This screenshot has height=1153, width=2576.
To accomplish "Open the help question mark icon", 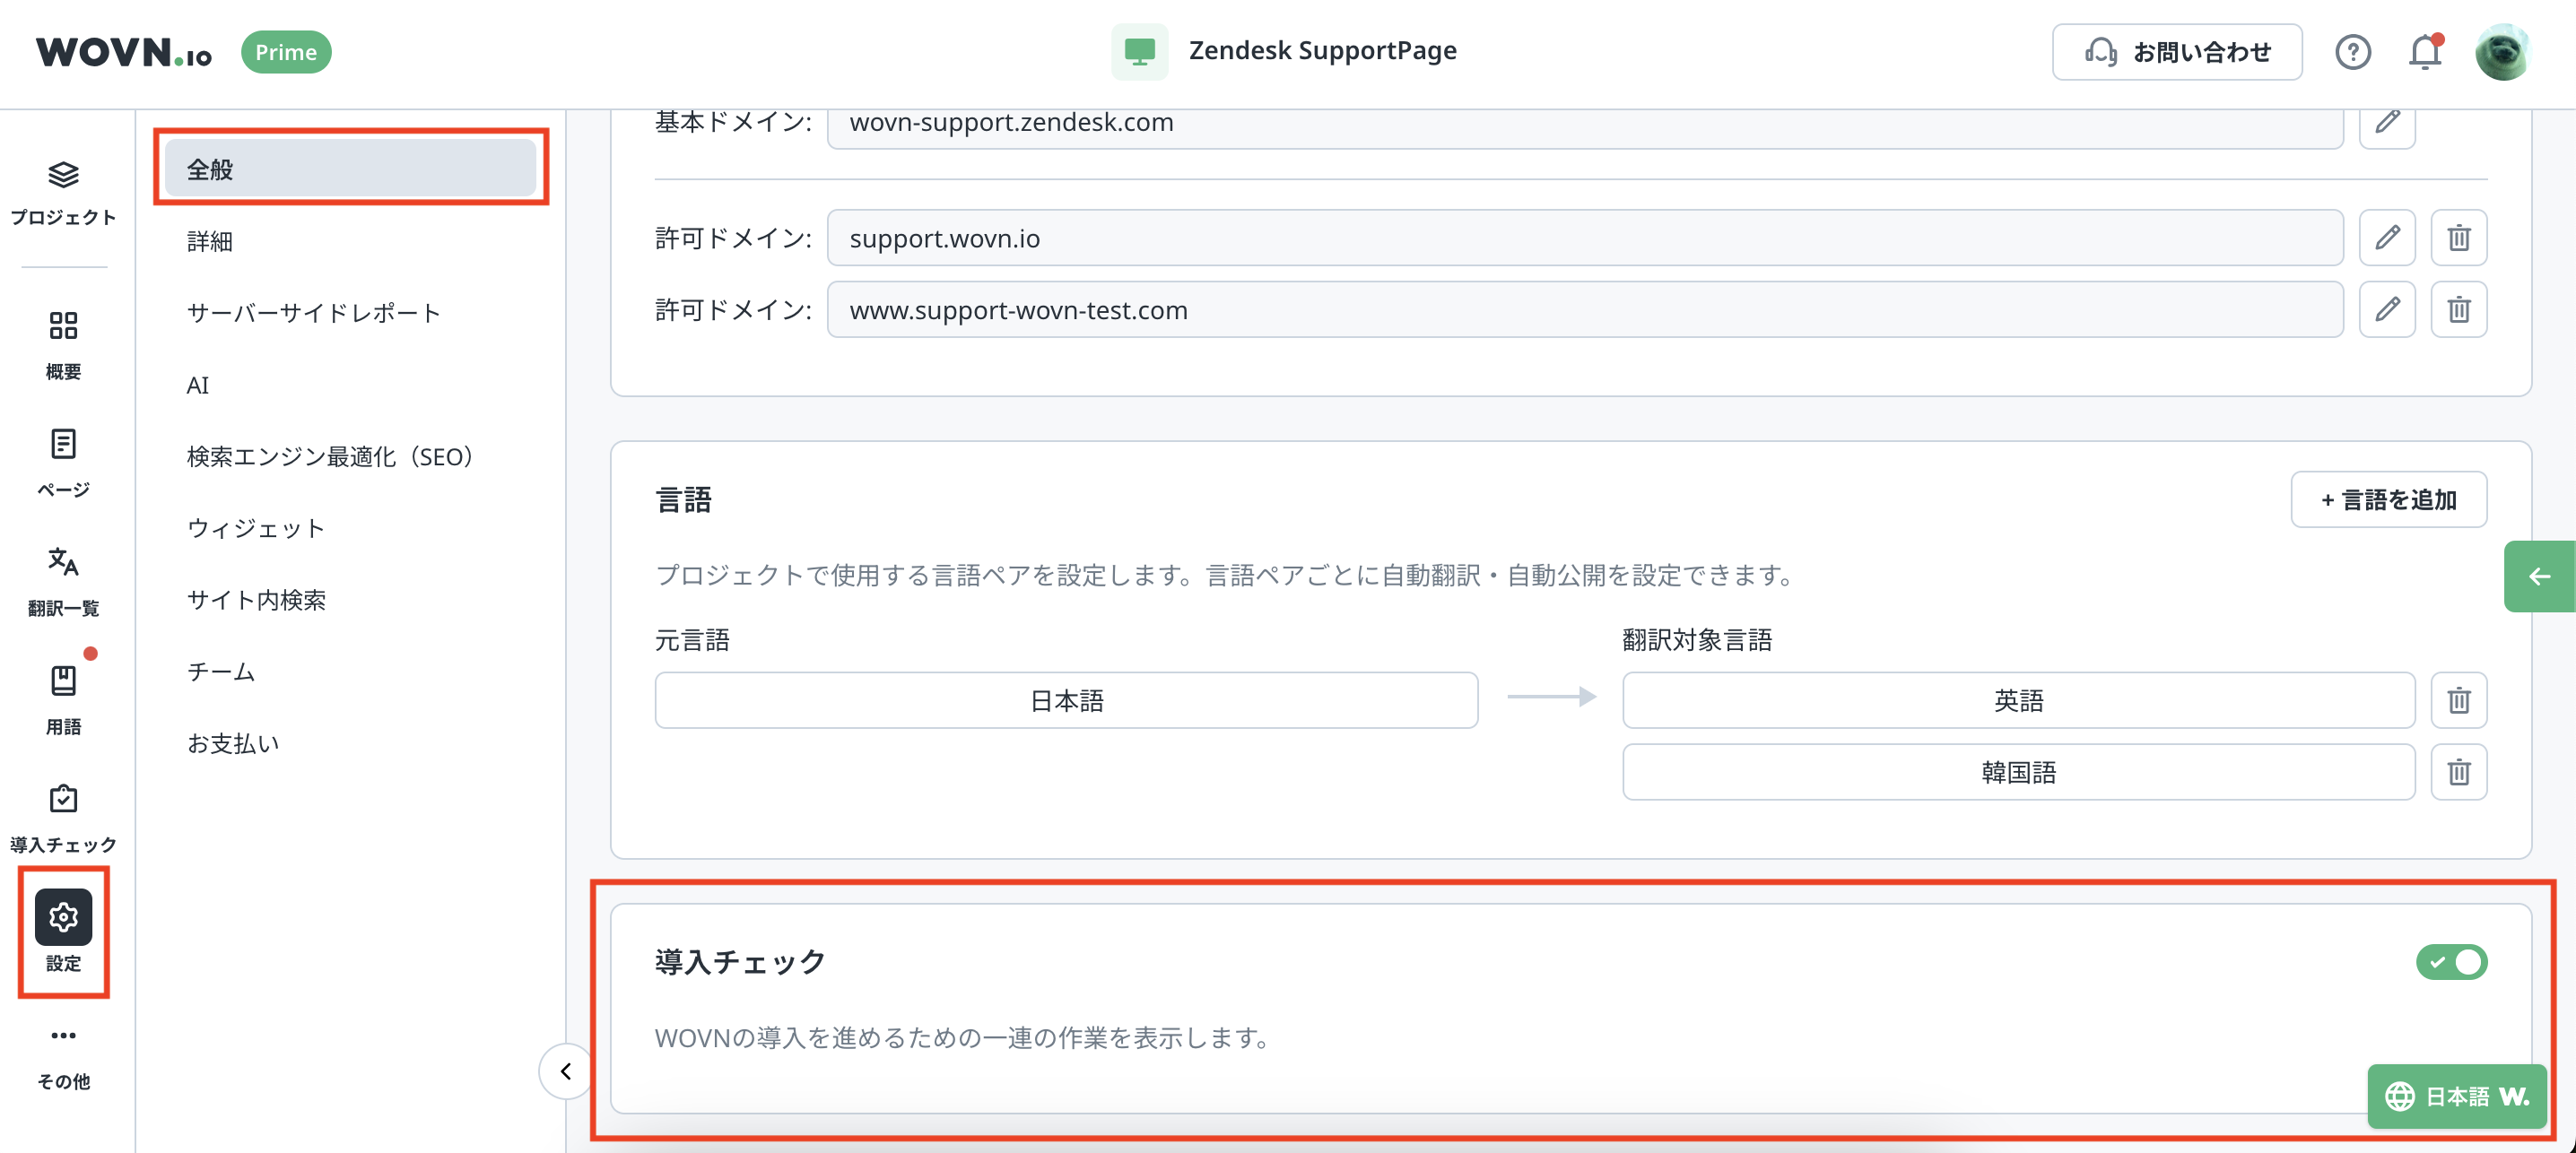I will (x=2352, y=52).
